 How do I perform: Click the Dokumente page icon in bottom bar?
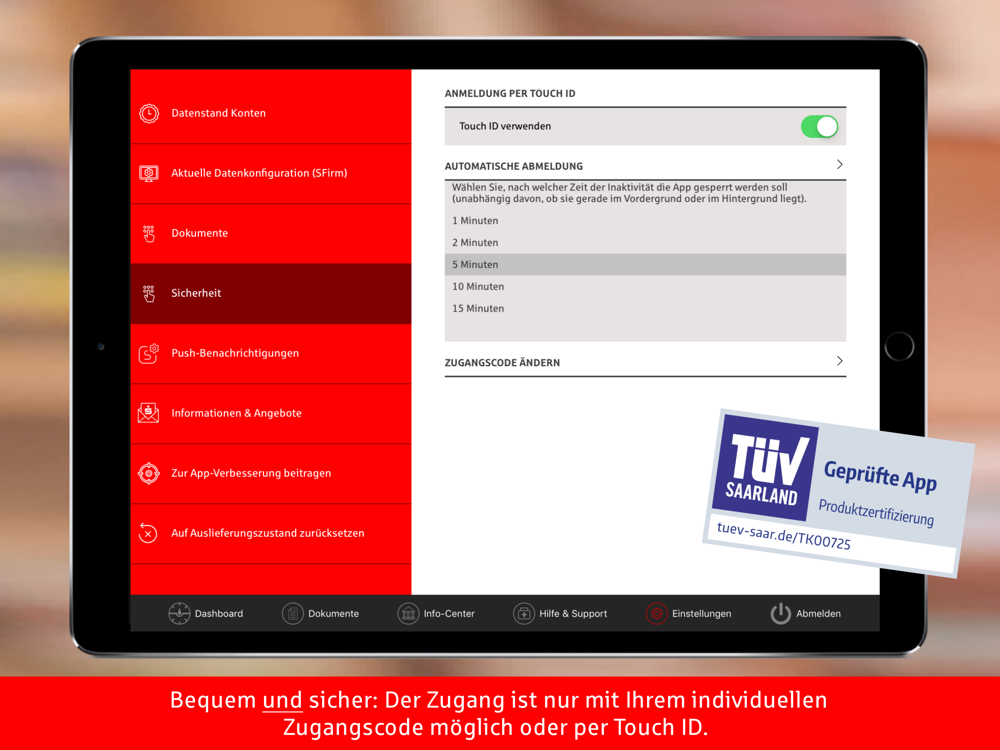[293, 614]
